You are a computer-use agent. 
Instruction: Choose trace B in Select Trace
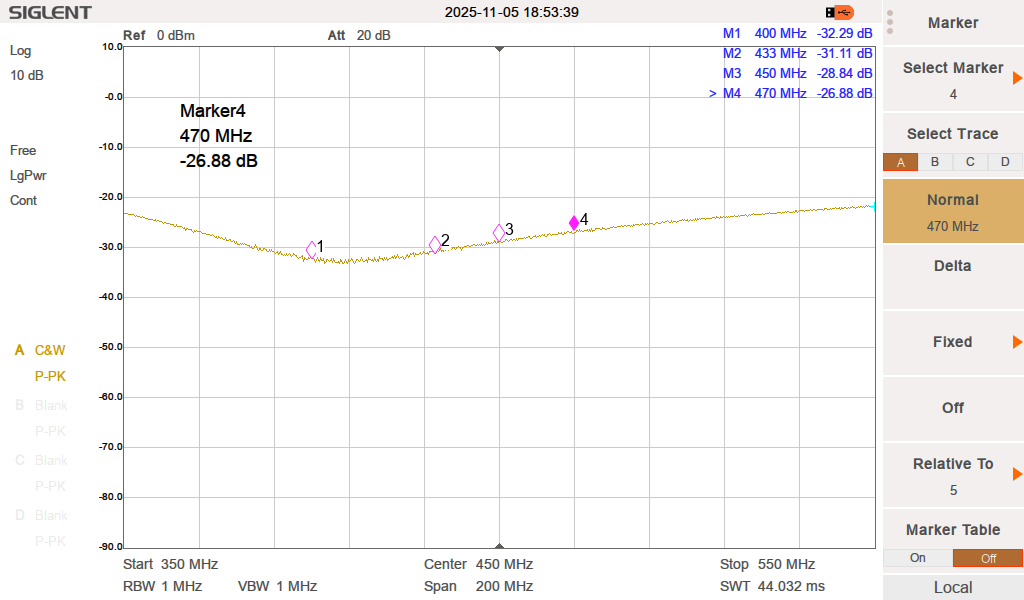(x=935, y=162)
